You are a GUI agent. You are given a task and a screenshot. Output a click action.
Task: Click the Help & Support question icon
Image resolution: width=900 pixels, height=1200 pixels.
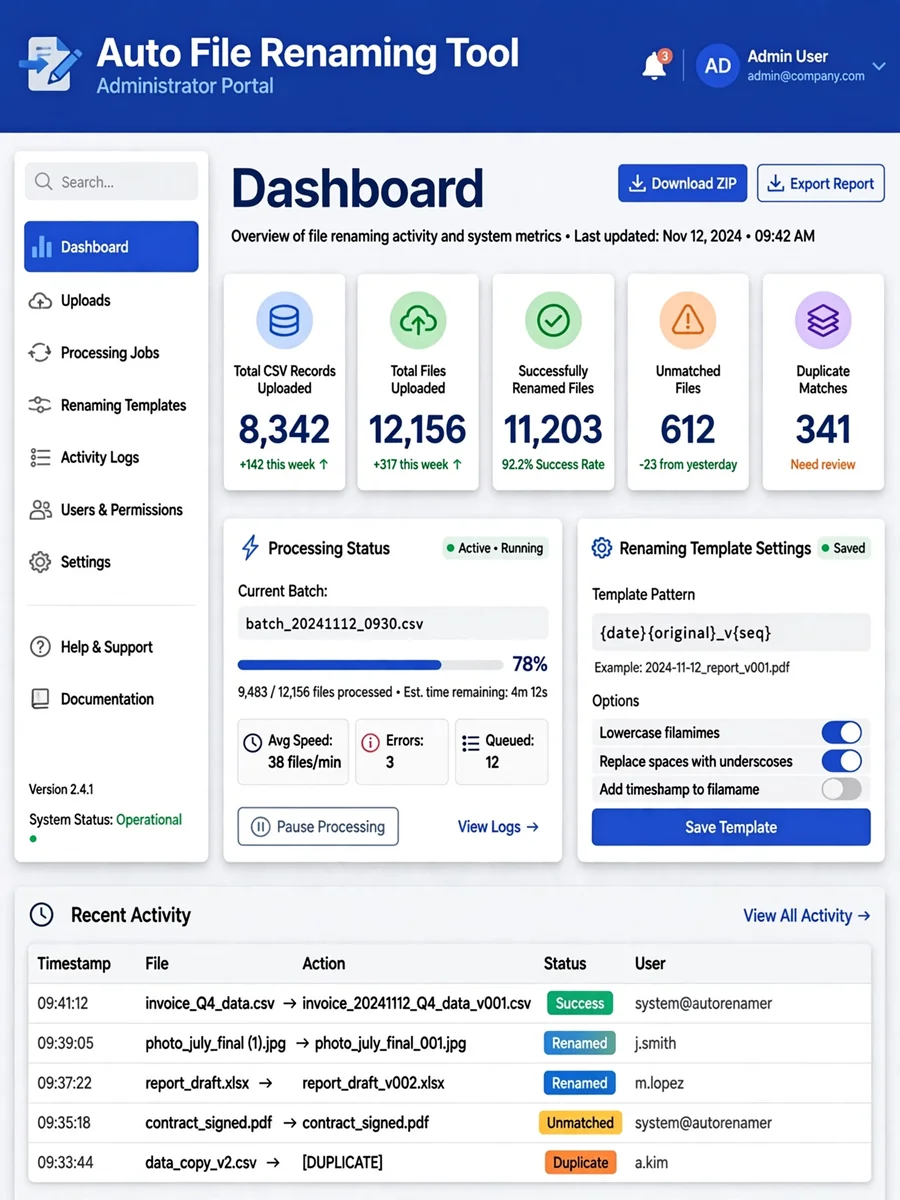point(40,647)
